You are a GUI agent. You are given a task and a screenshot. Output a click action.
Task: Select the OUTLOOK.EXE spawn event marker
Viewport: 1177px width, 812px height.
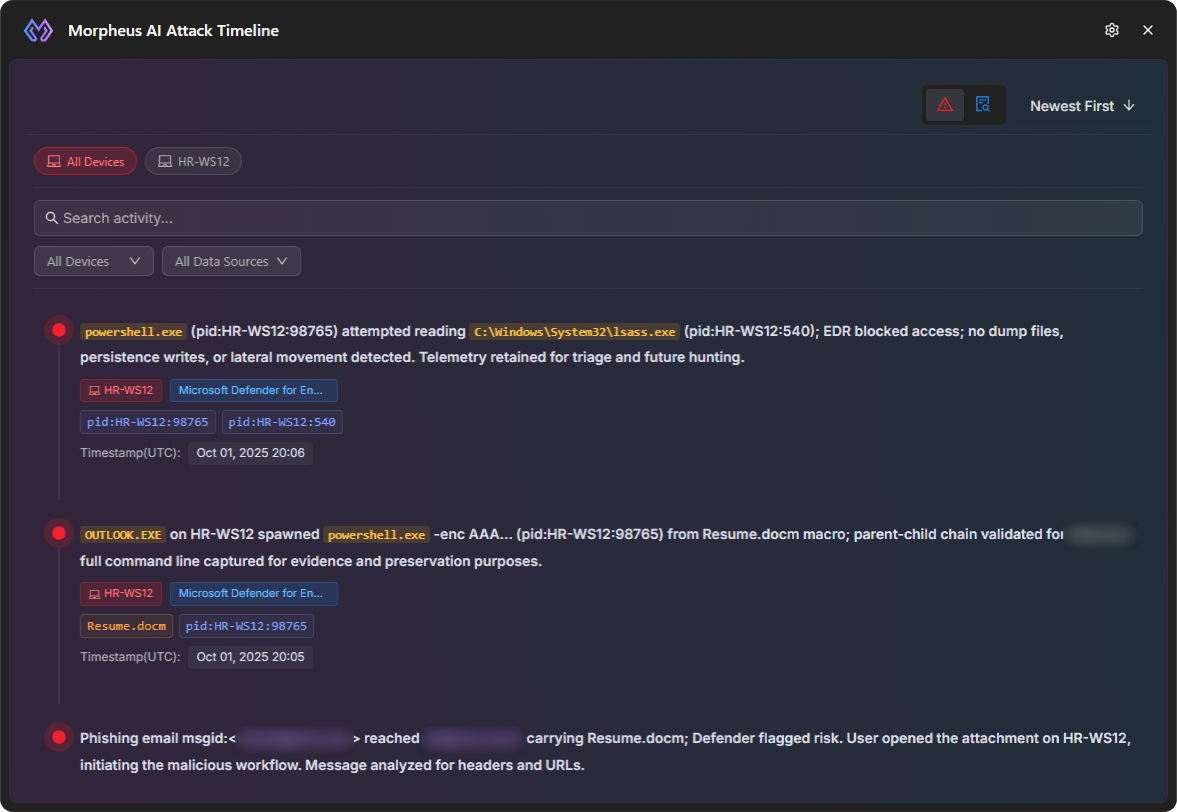pyautogui.click(x=59, y=533)
